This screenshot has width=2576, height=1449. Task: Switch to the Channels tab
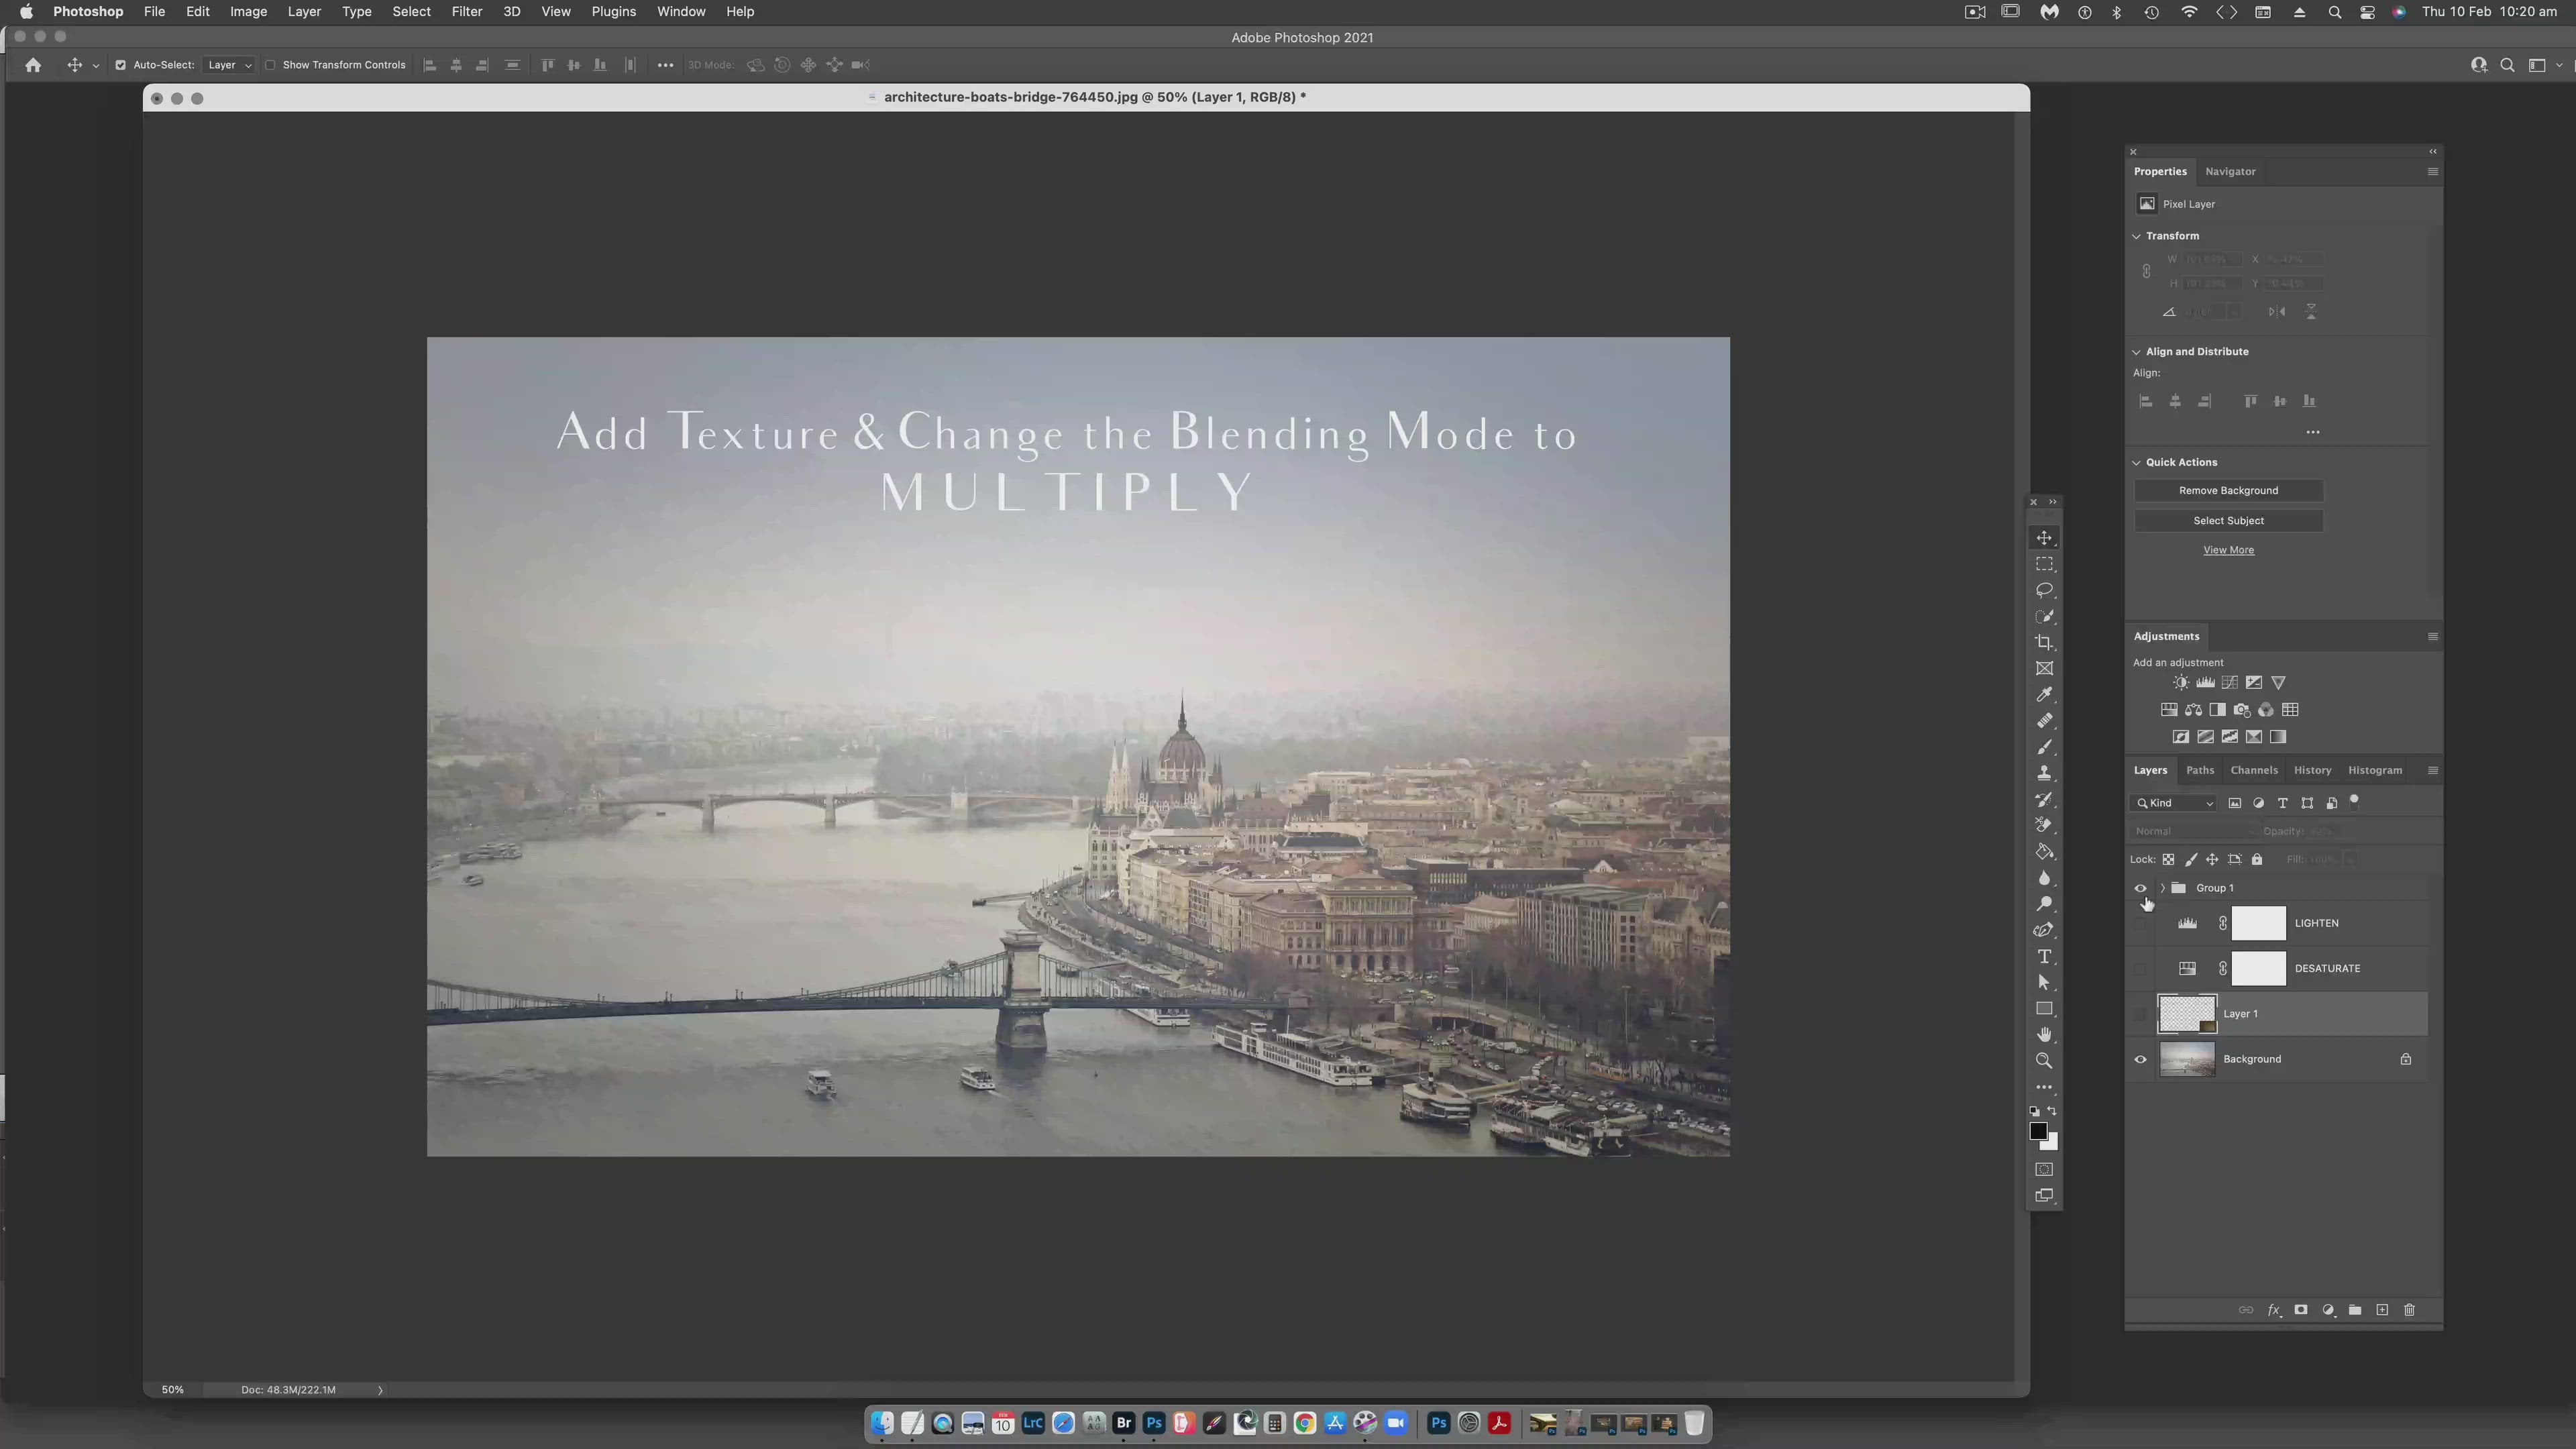(2253, 770)
